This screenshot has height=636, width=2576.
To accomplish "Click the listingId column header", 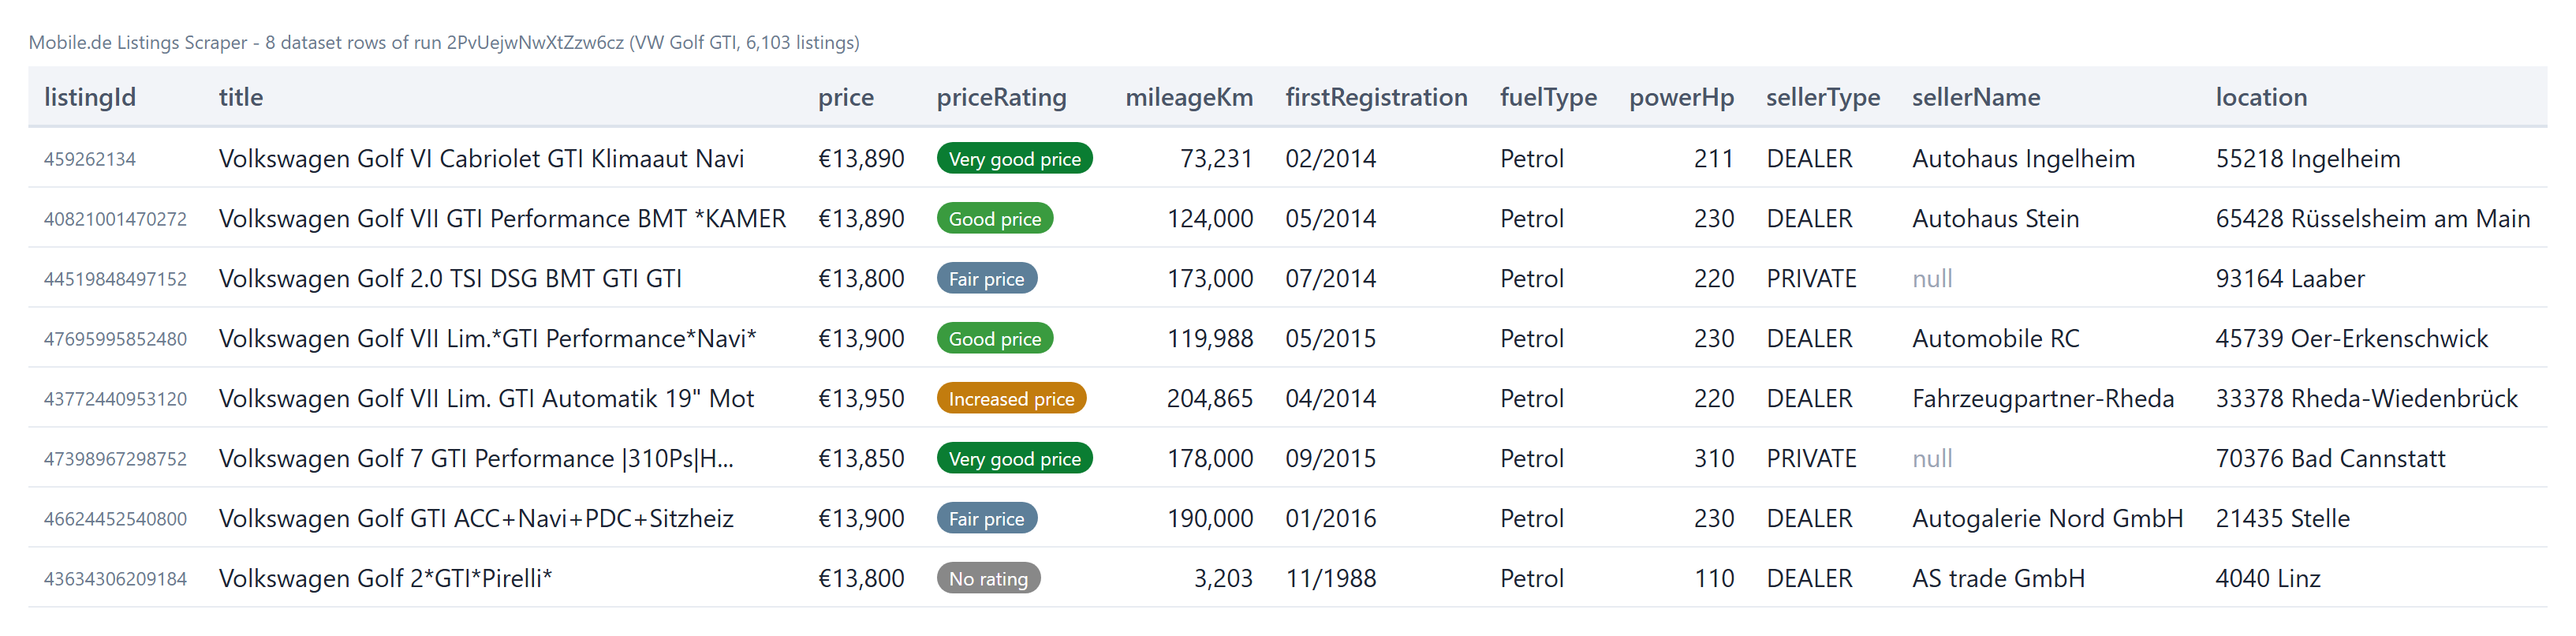I will click(x=90, y=97).
